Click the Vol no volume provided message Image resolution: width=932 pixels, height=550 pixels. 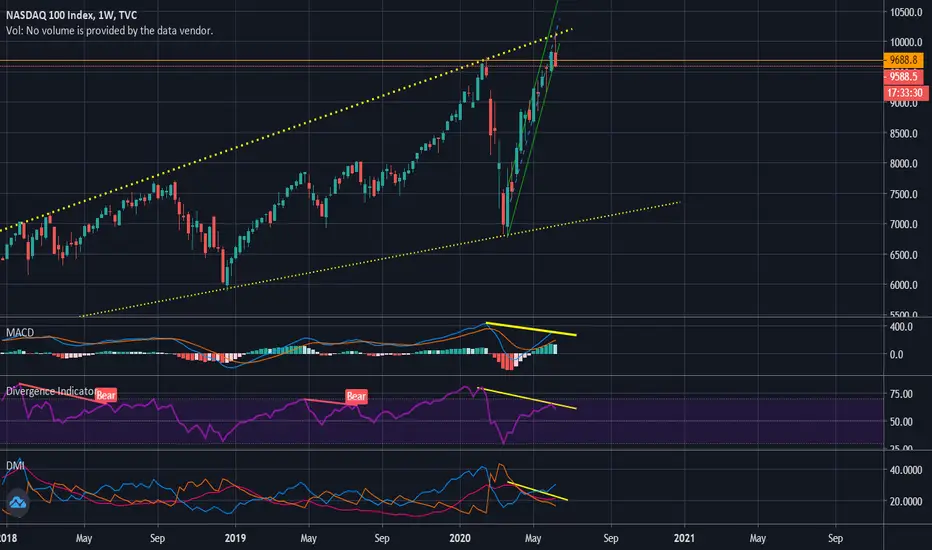(x=109, y=30)
